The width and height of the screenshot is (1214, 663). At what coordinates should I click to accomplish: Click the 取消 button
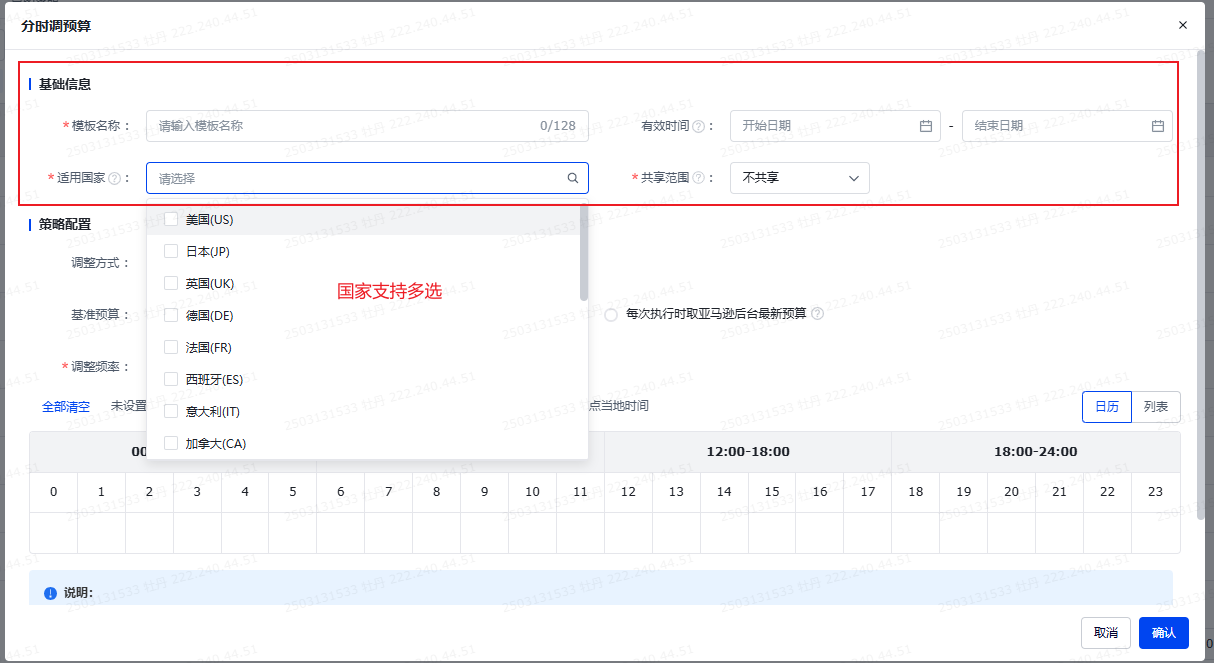(1105, 633)
